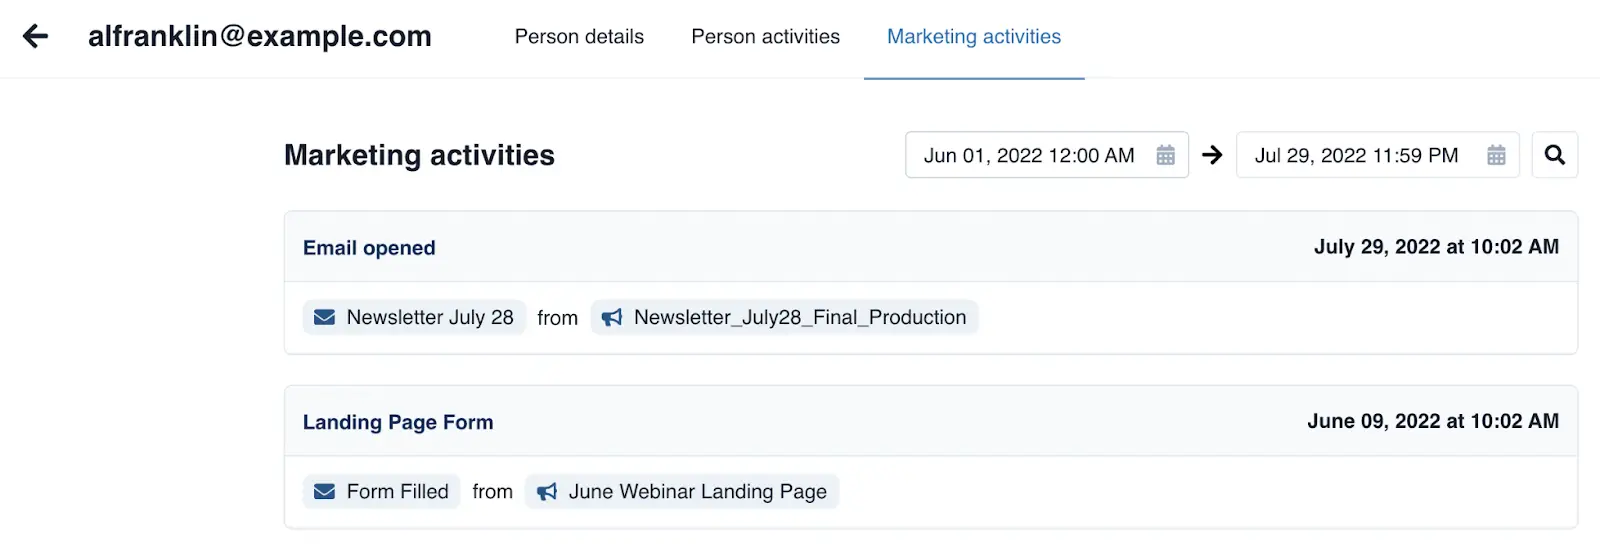Open calendar picker for the end date
Viewport: 1600px width, 546px height.
pyautogui.click(x=1496, y=155)
